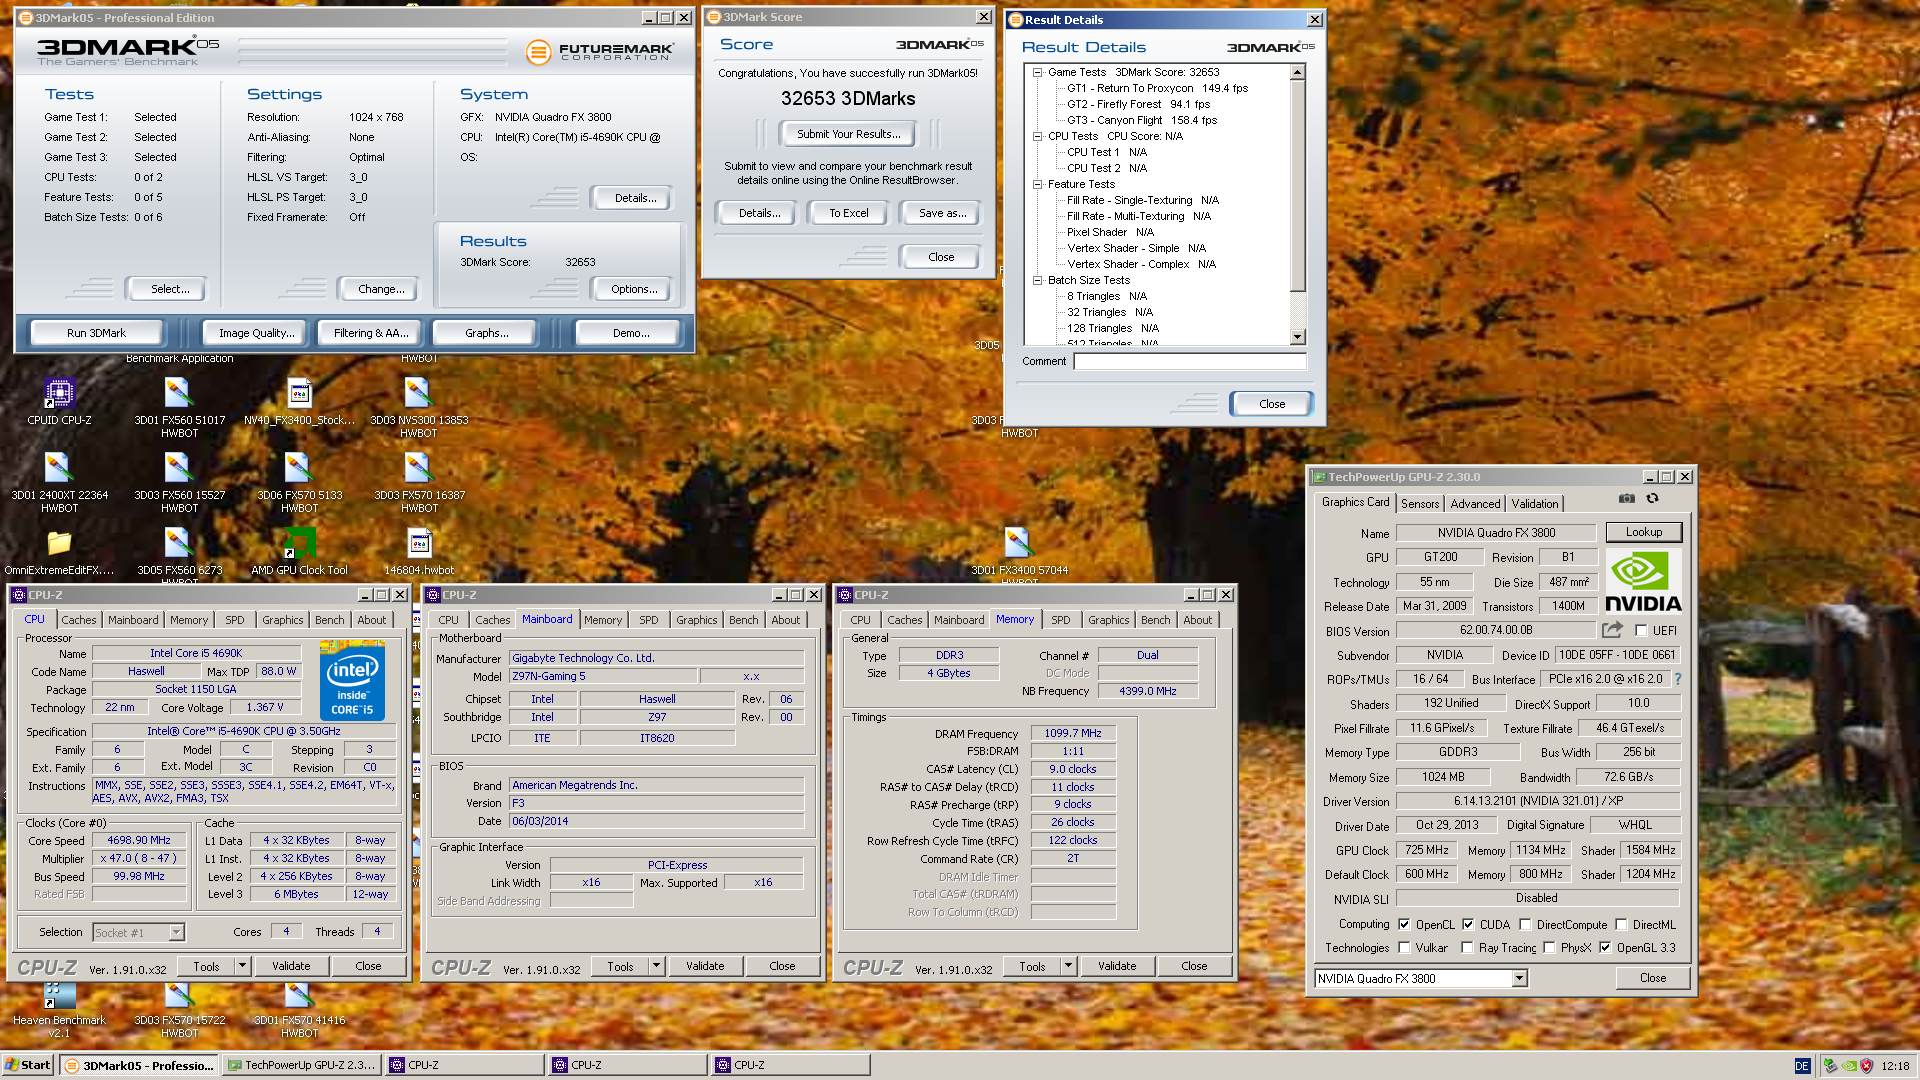
Task: Click the Lookup button in GPU-Z
Action: (x=1644, y=532)
